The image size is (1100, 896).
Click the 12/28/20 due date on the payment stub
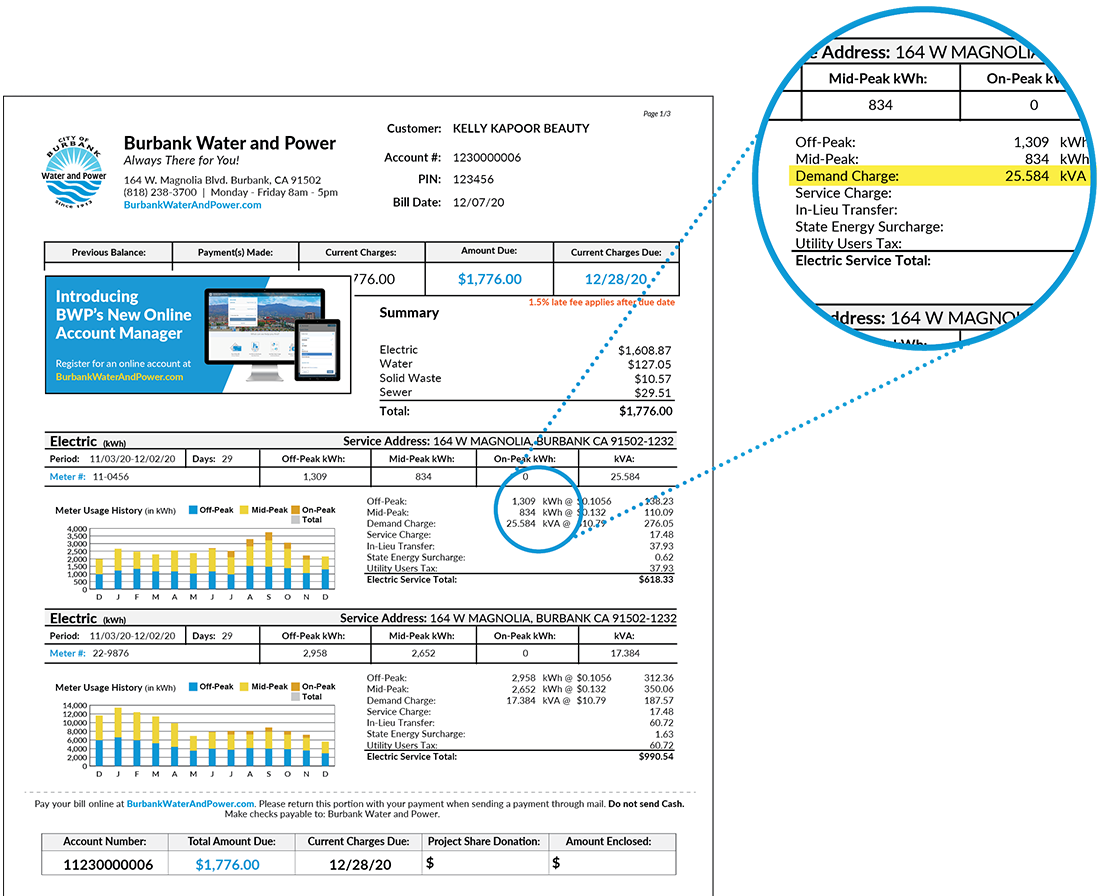click(x=360, y=864)
